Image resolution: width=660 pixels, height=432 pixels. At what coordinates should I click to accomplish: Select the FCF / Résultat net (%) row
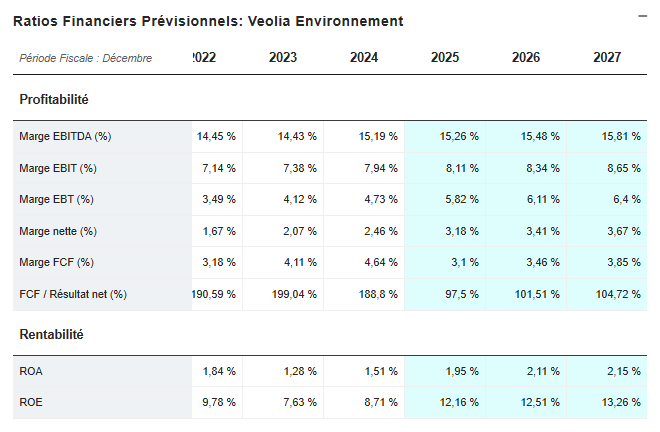(x=73, y=294)
